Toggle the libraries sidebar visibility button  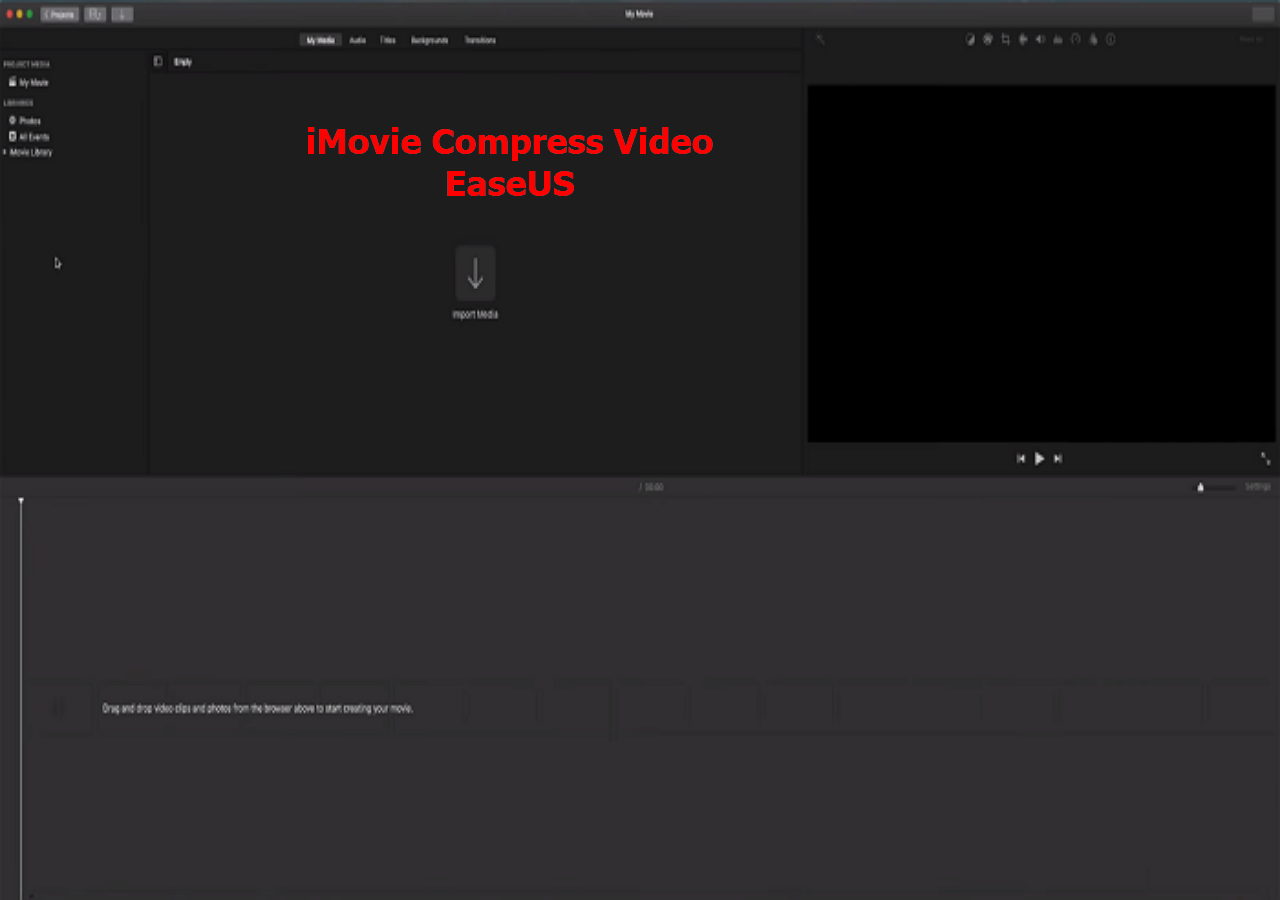click(157, 62)
